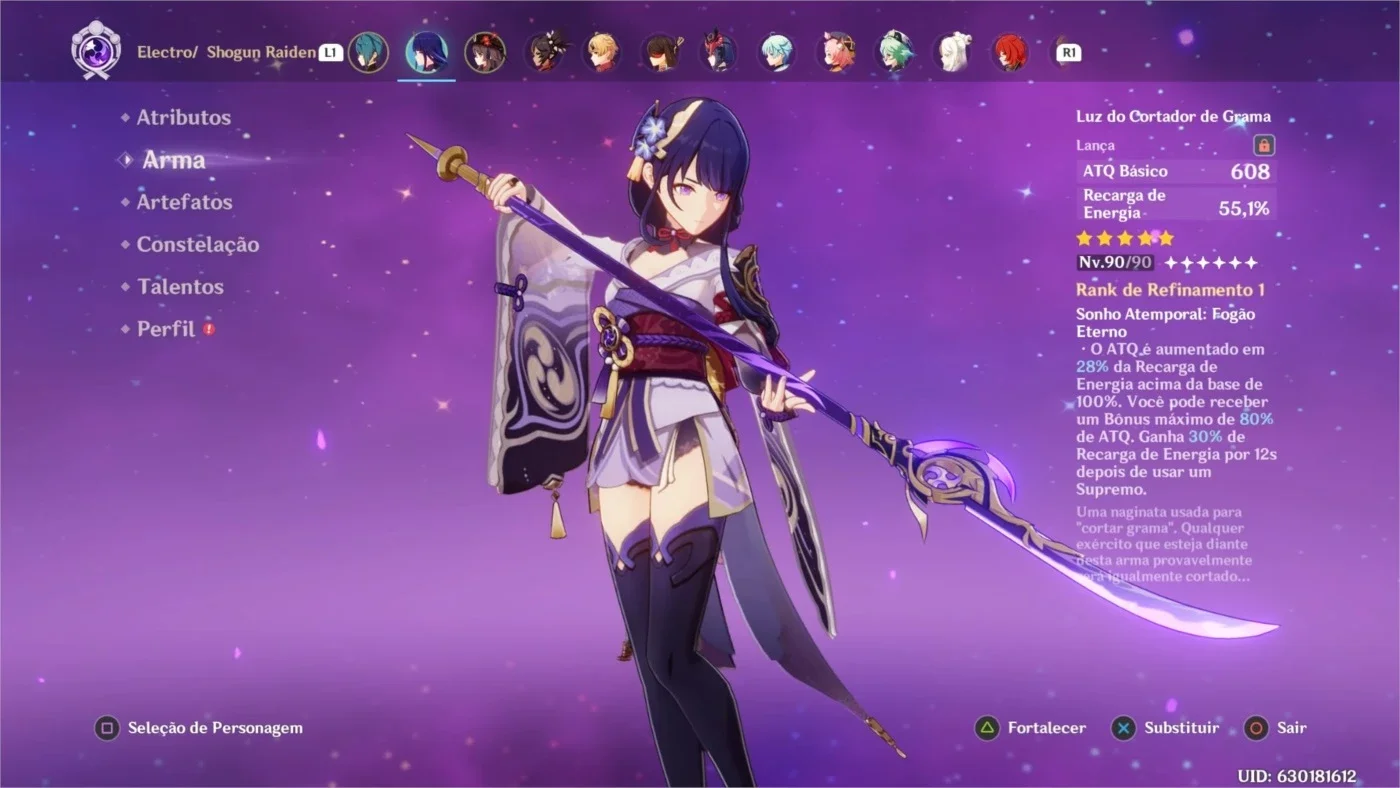Click the Nv.90/90 level label

(x=1115, y=263)
